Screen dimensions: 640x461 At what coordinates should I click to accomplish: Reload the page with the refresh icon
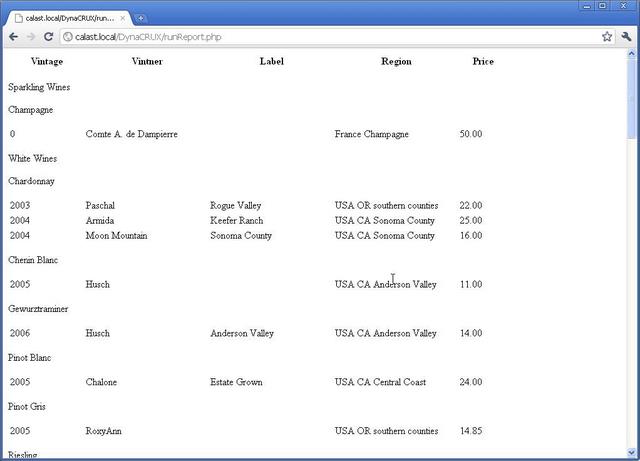[x=49, y=37]
